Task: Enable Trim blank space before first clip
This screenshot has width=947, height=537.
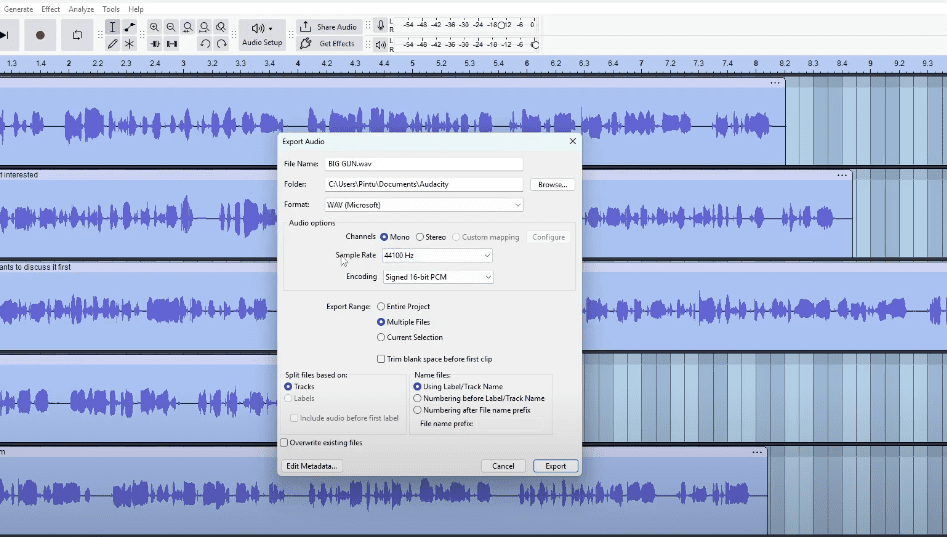Action: coord(380,359)
